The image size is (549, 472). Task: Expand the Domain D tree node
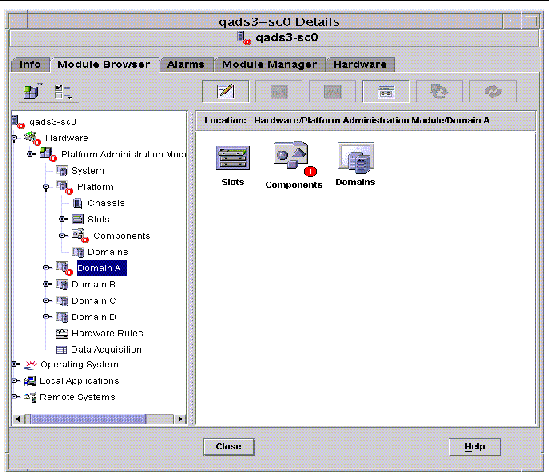[x=47, y=317]
